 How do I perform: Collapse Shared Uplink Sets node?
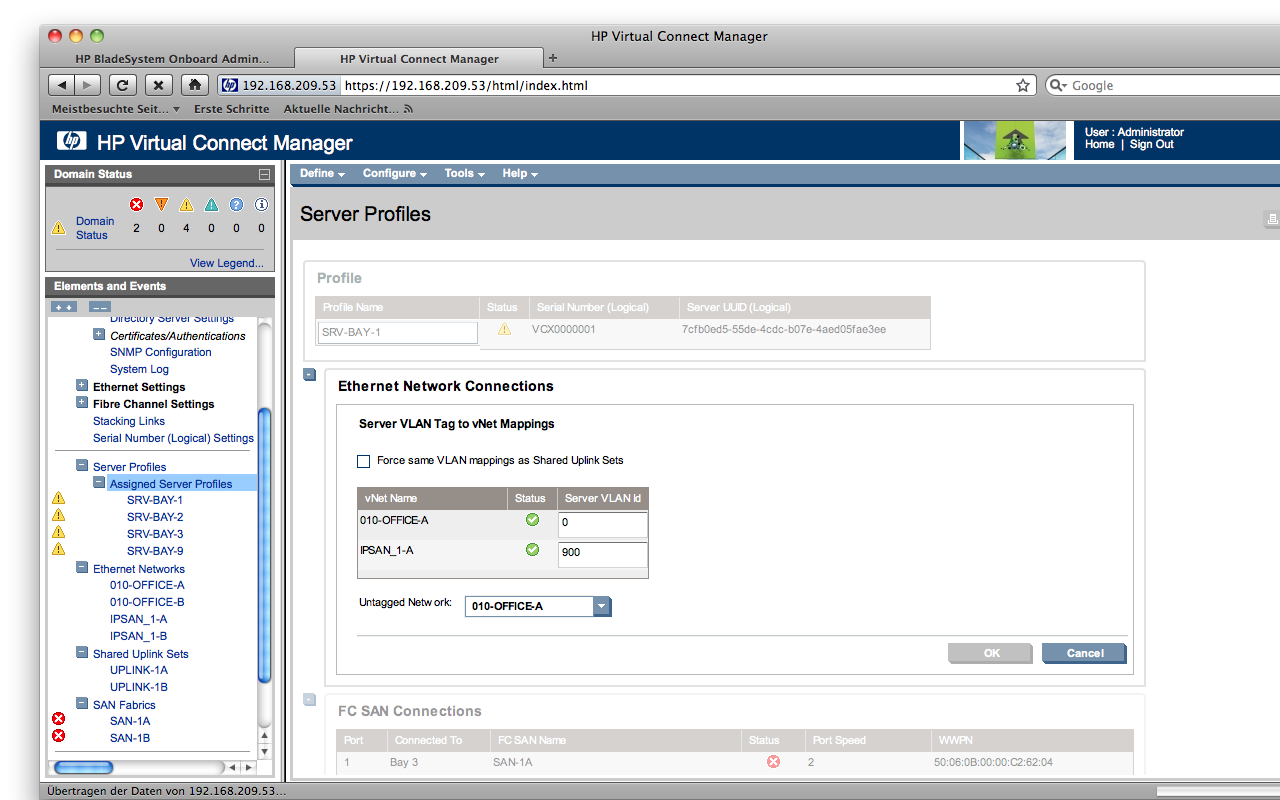[82, 653]
